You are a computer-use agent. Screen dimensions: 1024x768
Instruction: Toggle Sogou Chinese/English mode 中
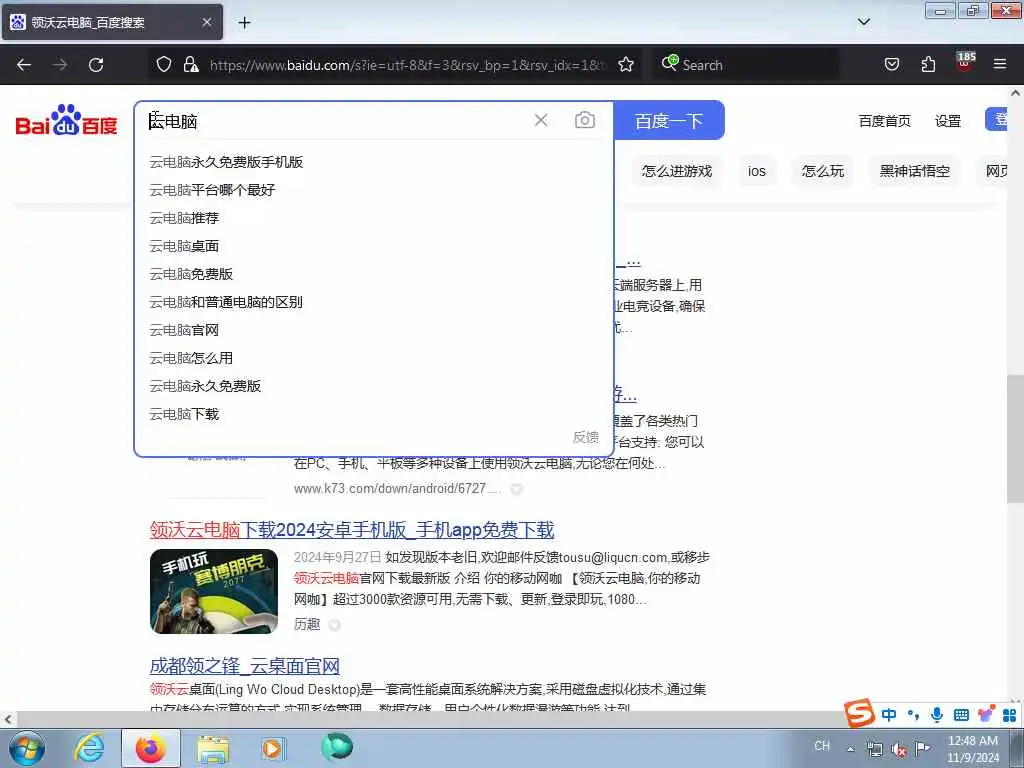coord(889,714)
